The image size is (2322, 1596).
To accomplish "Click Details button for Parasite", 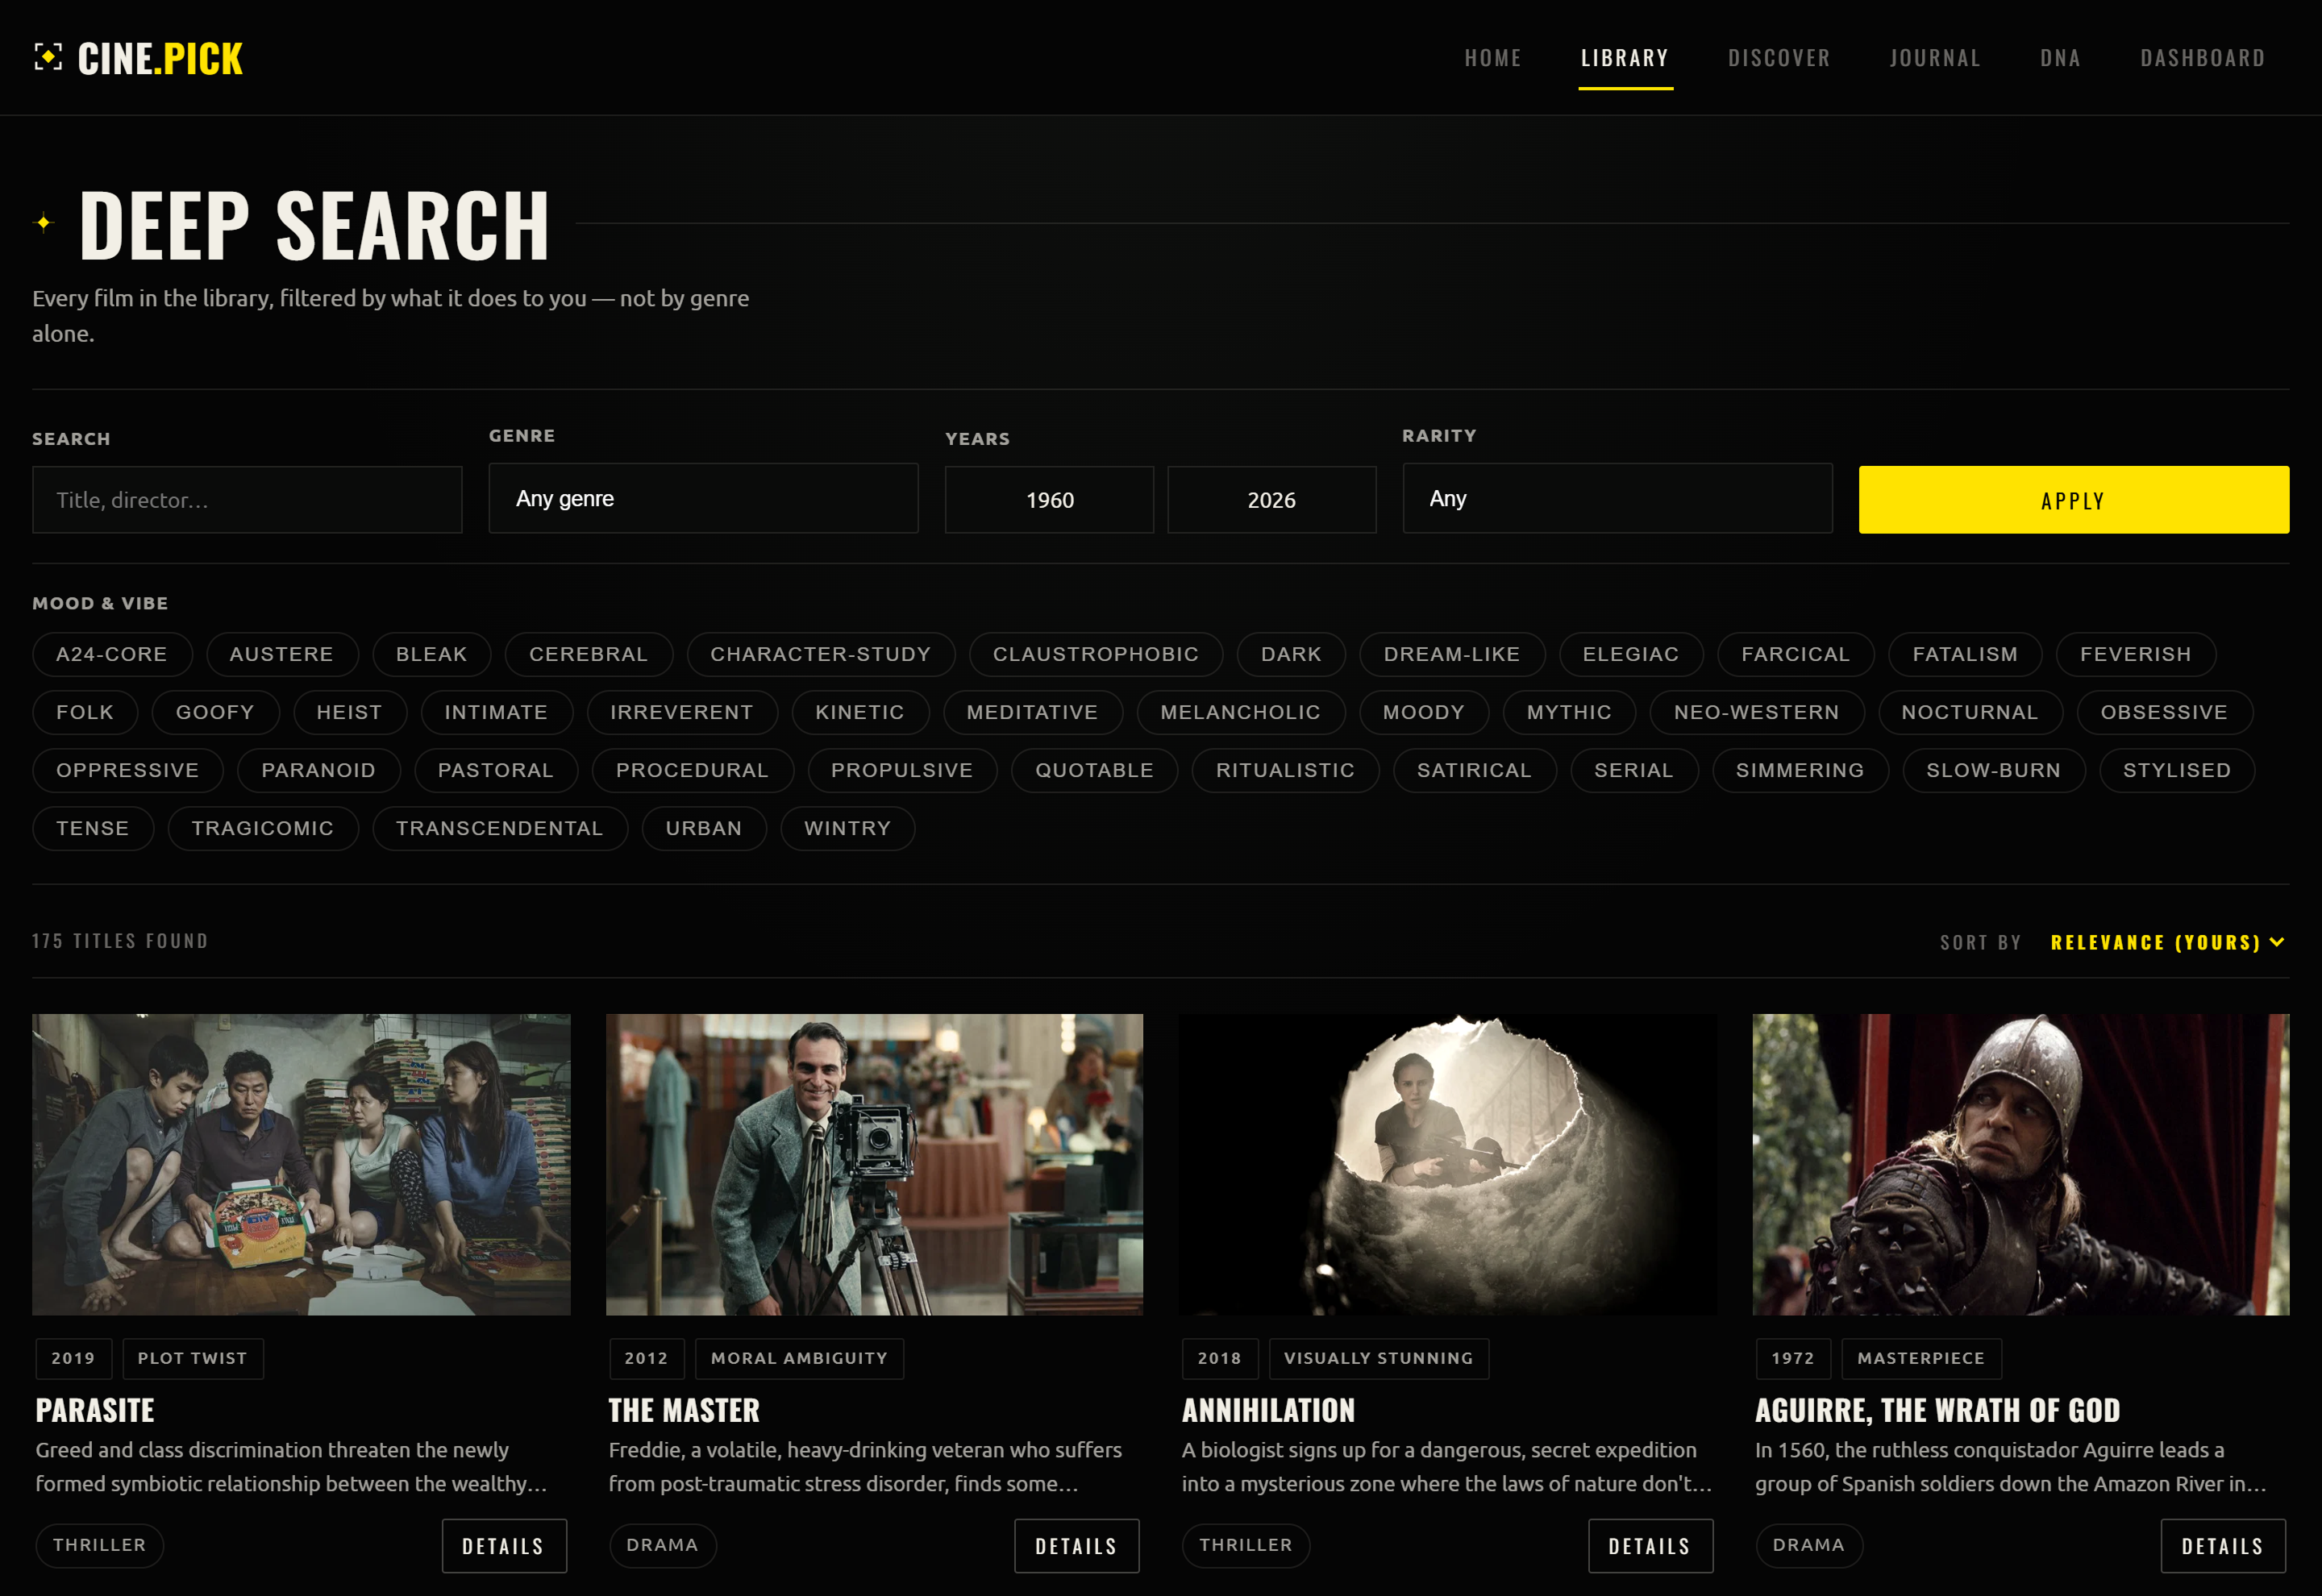I will tap(503, 1545).
